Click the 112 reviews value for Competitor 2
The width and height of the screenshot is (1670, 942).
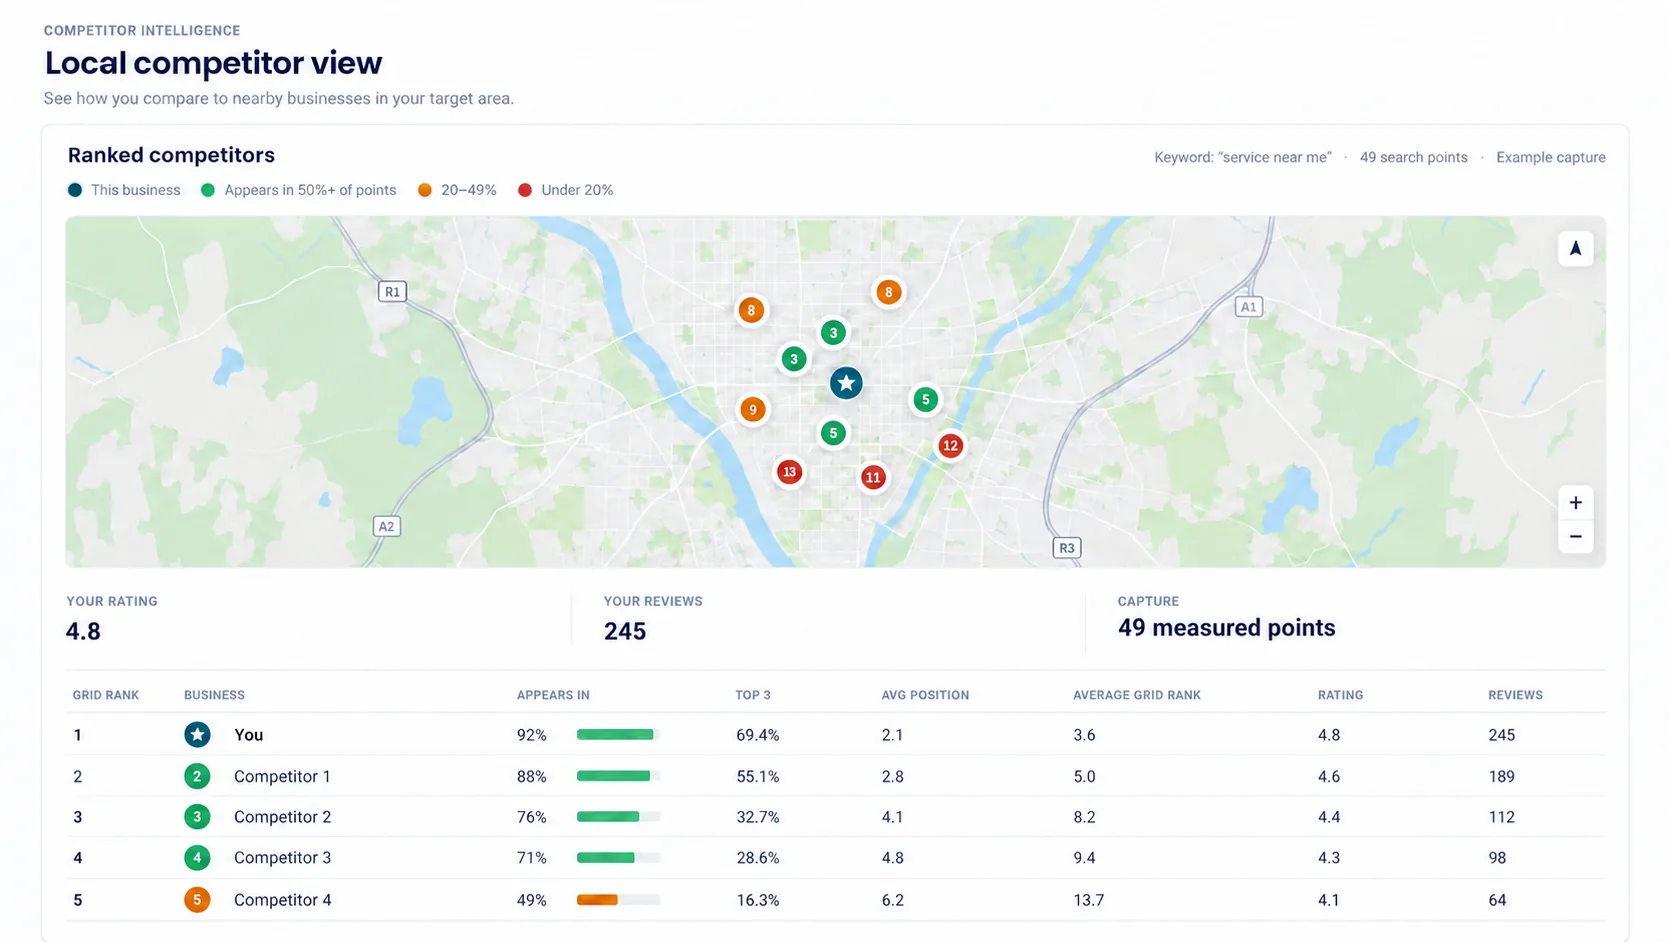pos(1501,817)
